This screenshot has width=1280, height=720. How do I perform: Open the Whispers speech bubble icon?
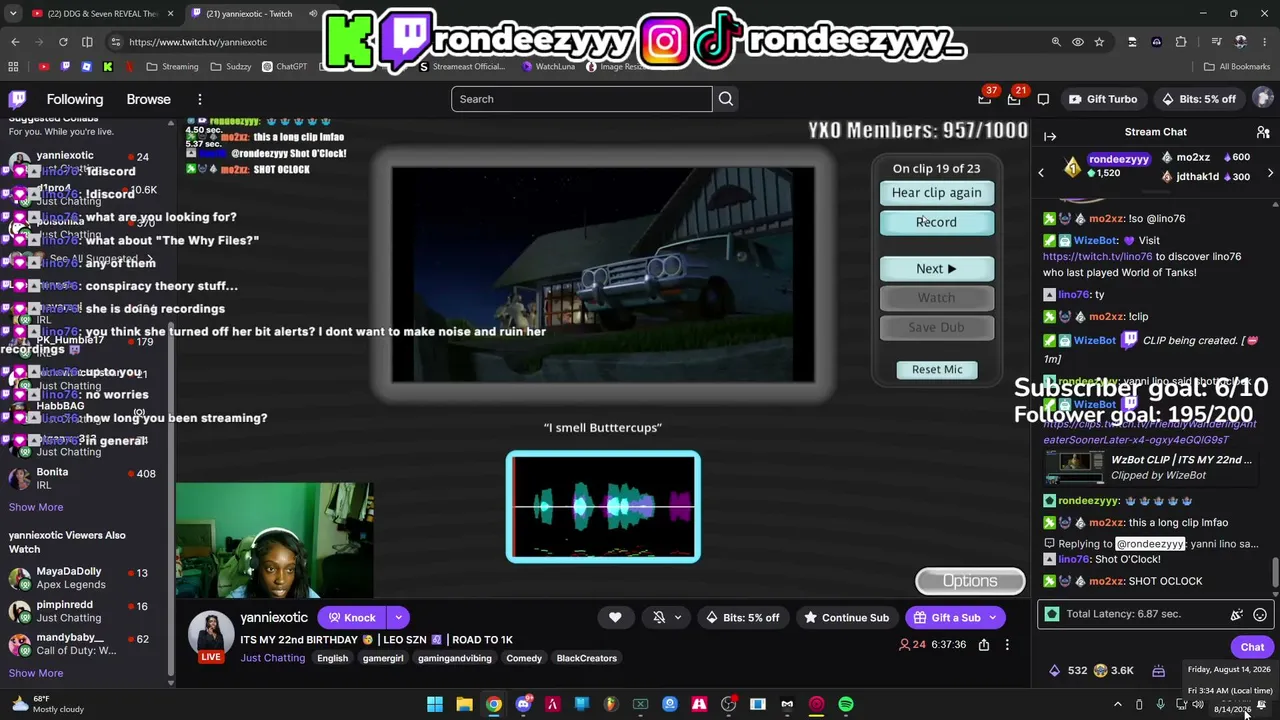1043,99
